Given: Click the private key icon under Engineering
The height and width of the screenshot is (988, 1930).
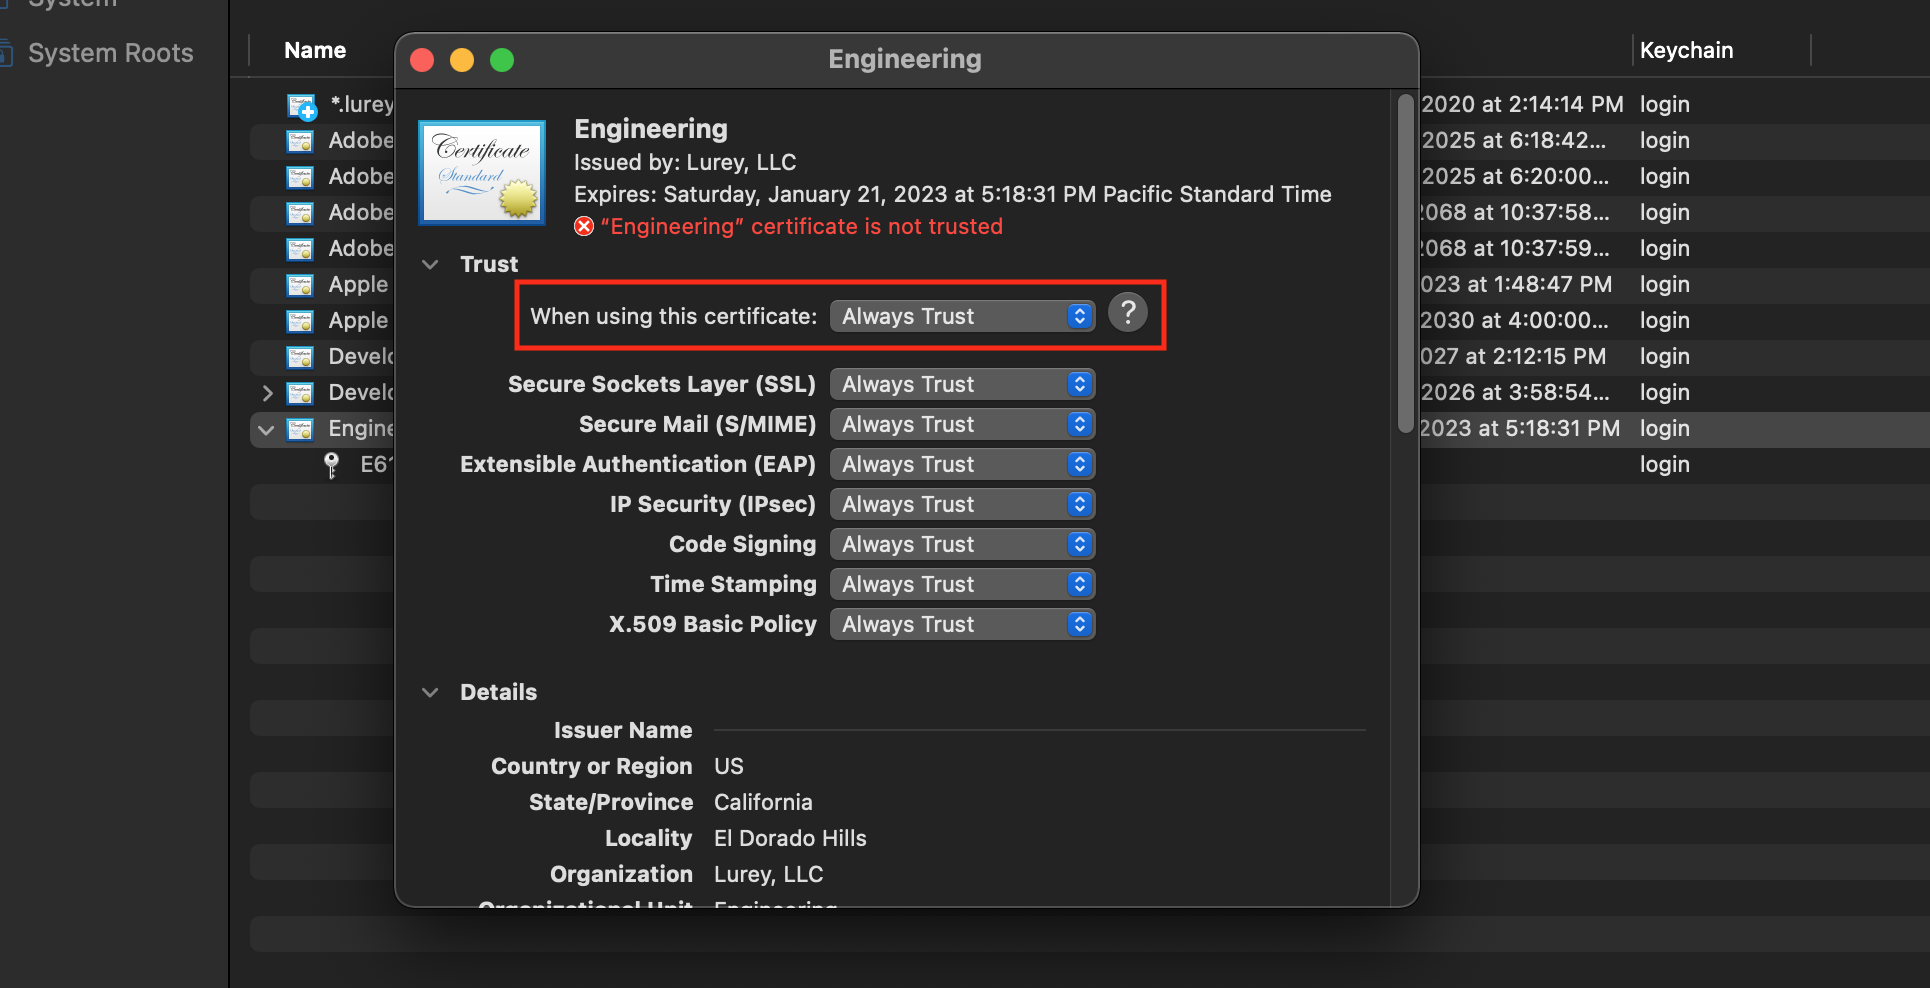Looking at the screenshot, I should coord(332,465).
